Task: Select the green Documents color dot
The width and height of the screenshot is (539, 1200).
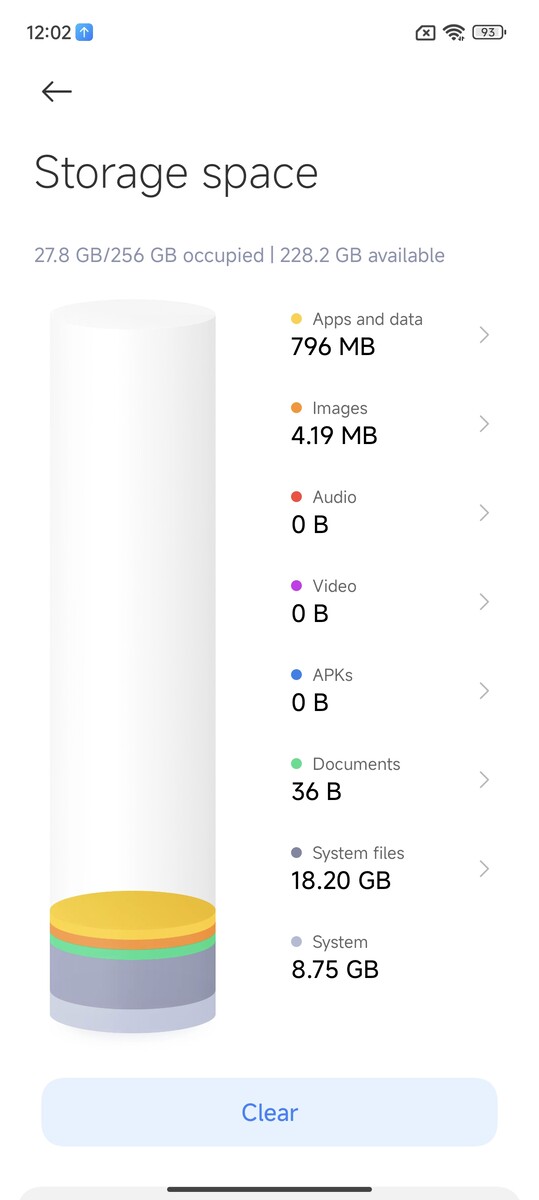Action: pyautogui.click(x=296, y=764)
